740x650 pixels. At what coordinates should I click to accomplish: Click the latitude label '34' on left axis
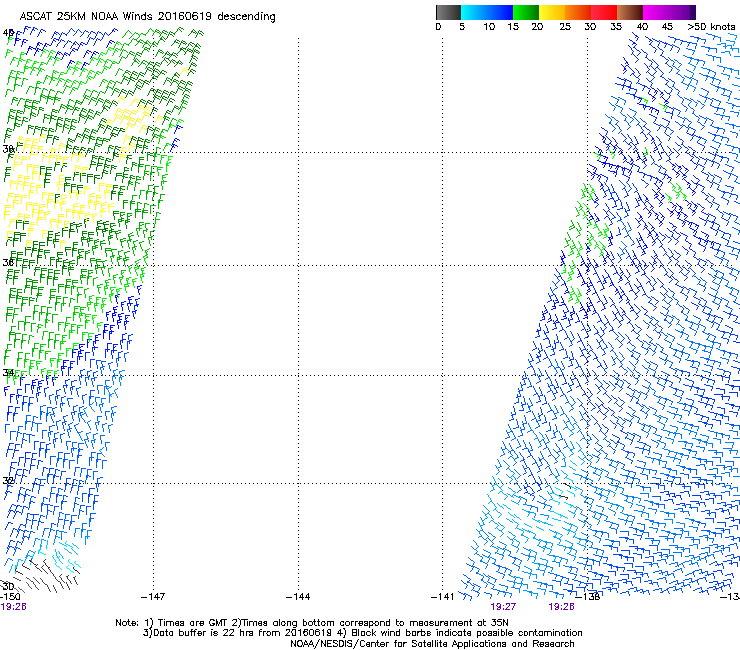click(8, 373)
